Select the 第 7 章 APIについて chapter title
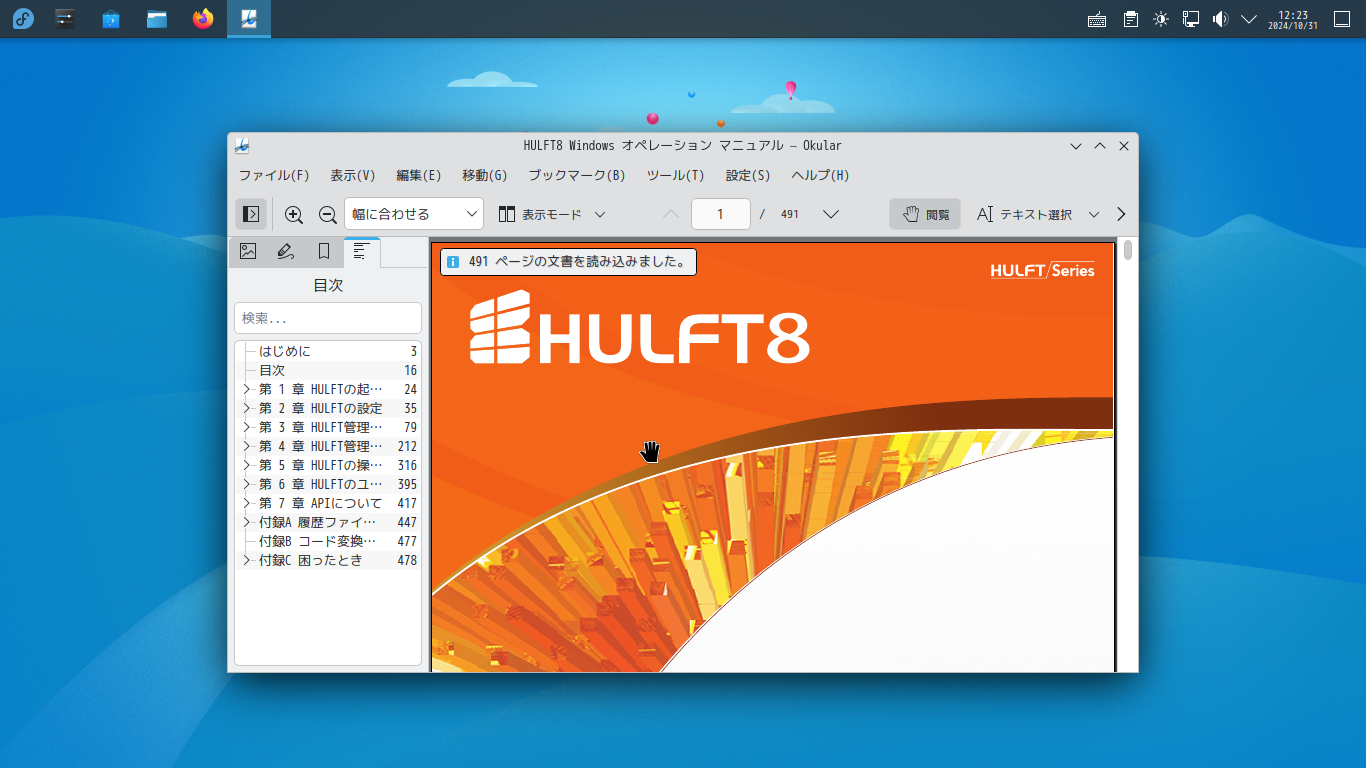The image size is (1366, 768). (320, 503)
